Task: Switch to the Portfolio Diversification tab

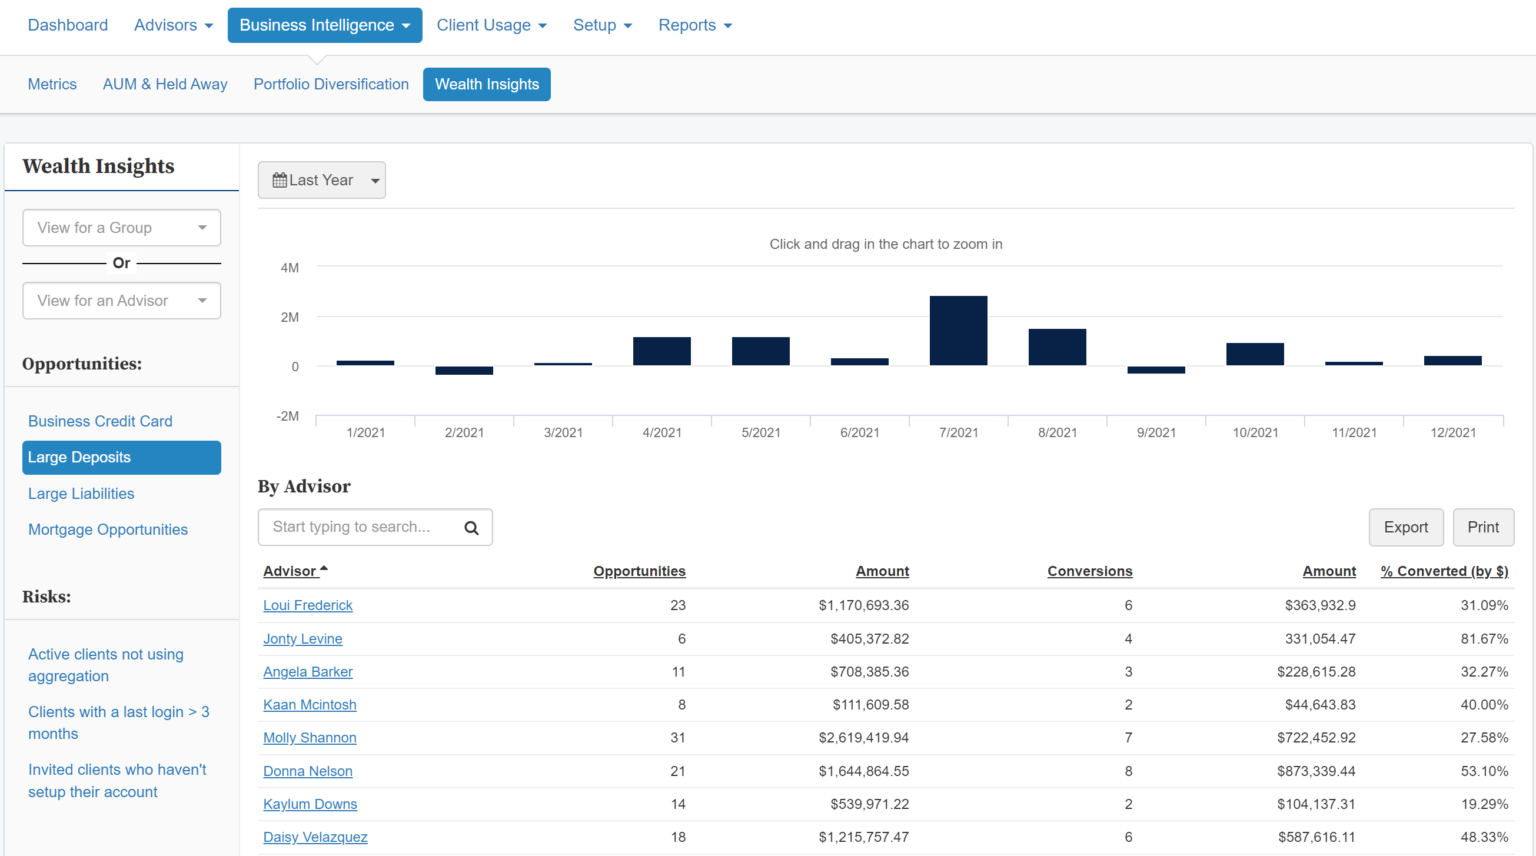Action: (331, 84)
